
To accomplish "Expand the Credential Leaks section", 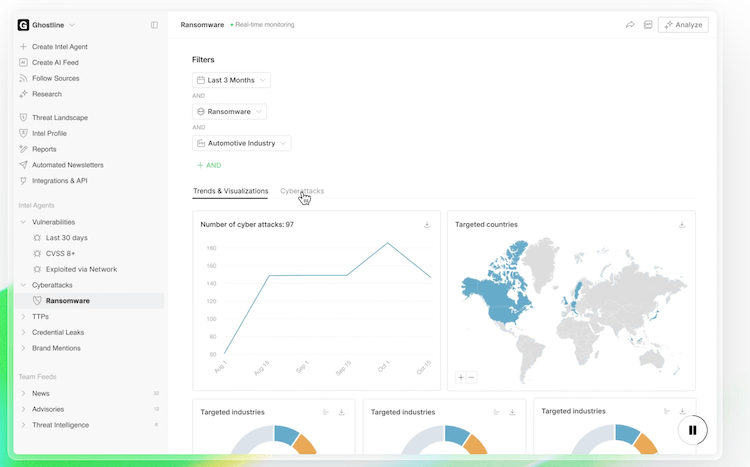I will tap(23, 332).
